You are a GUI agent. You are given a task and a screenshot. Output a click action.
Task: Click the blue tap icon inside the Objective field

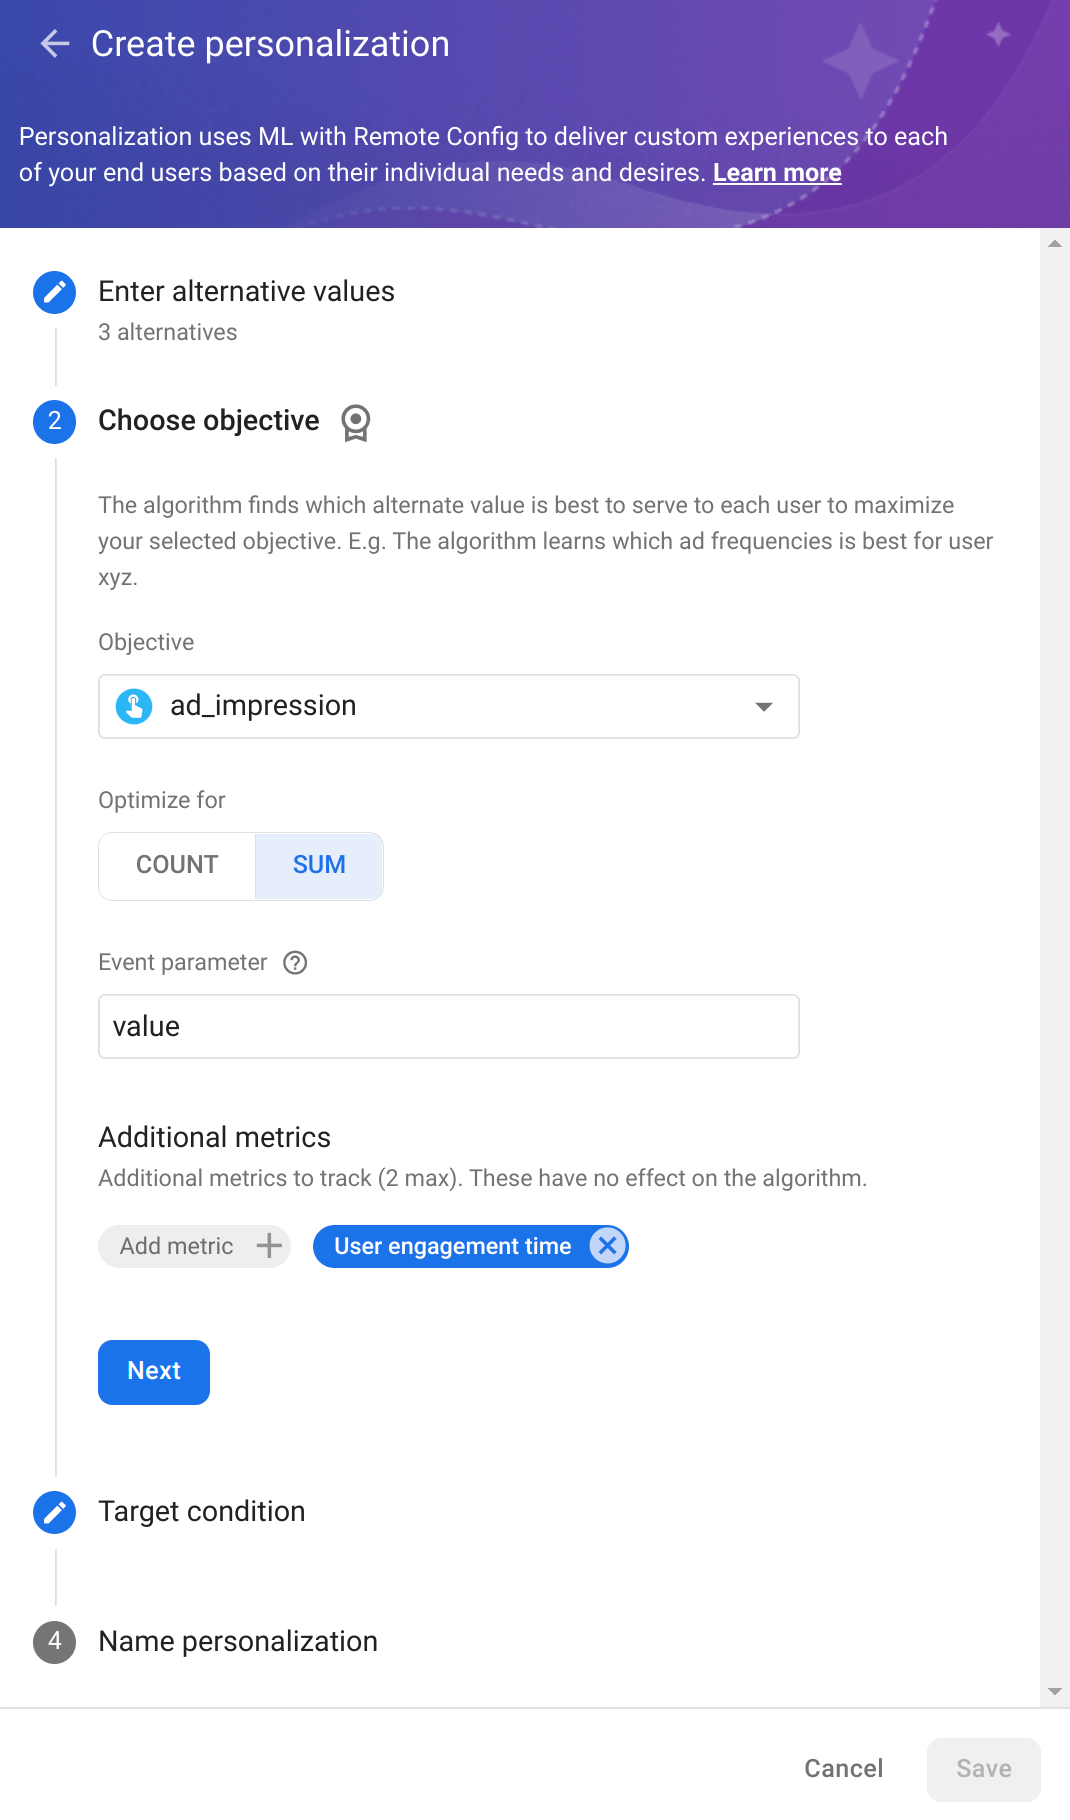click(133, 706)
